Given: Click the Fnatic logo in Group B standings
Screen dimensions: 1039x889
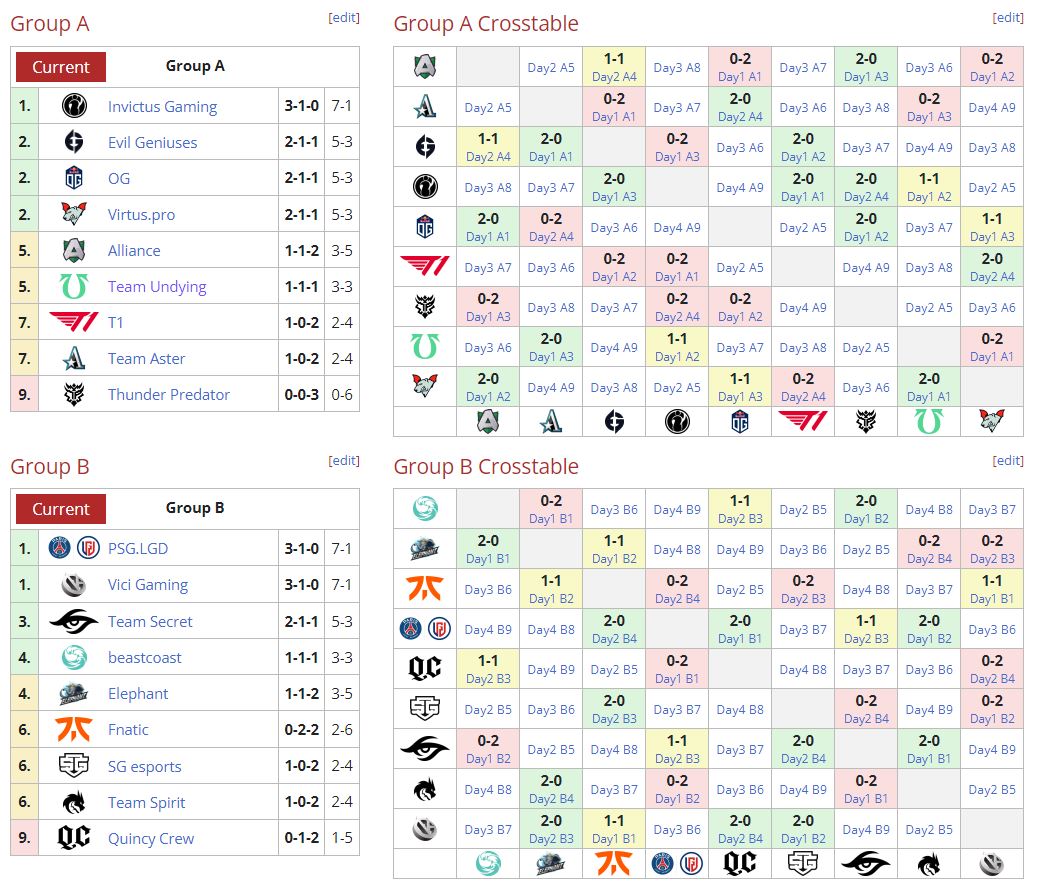Looking at the screenshot, I should pyautogui.click(x=74, y=729).
